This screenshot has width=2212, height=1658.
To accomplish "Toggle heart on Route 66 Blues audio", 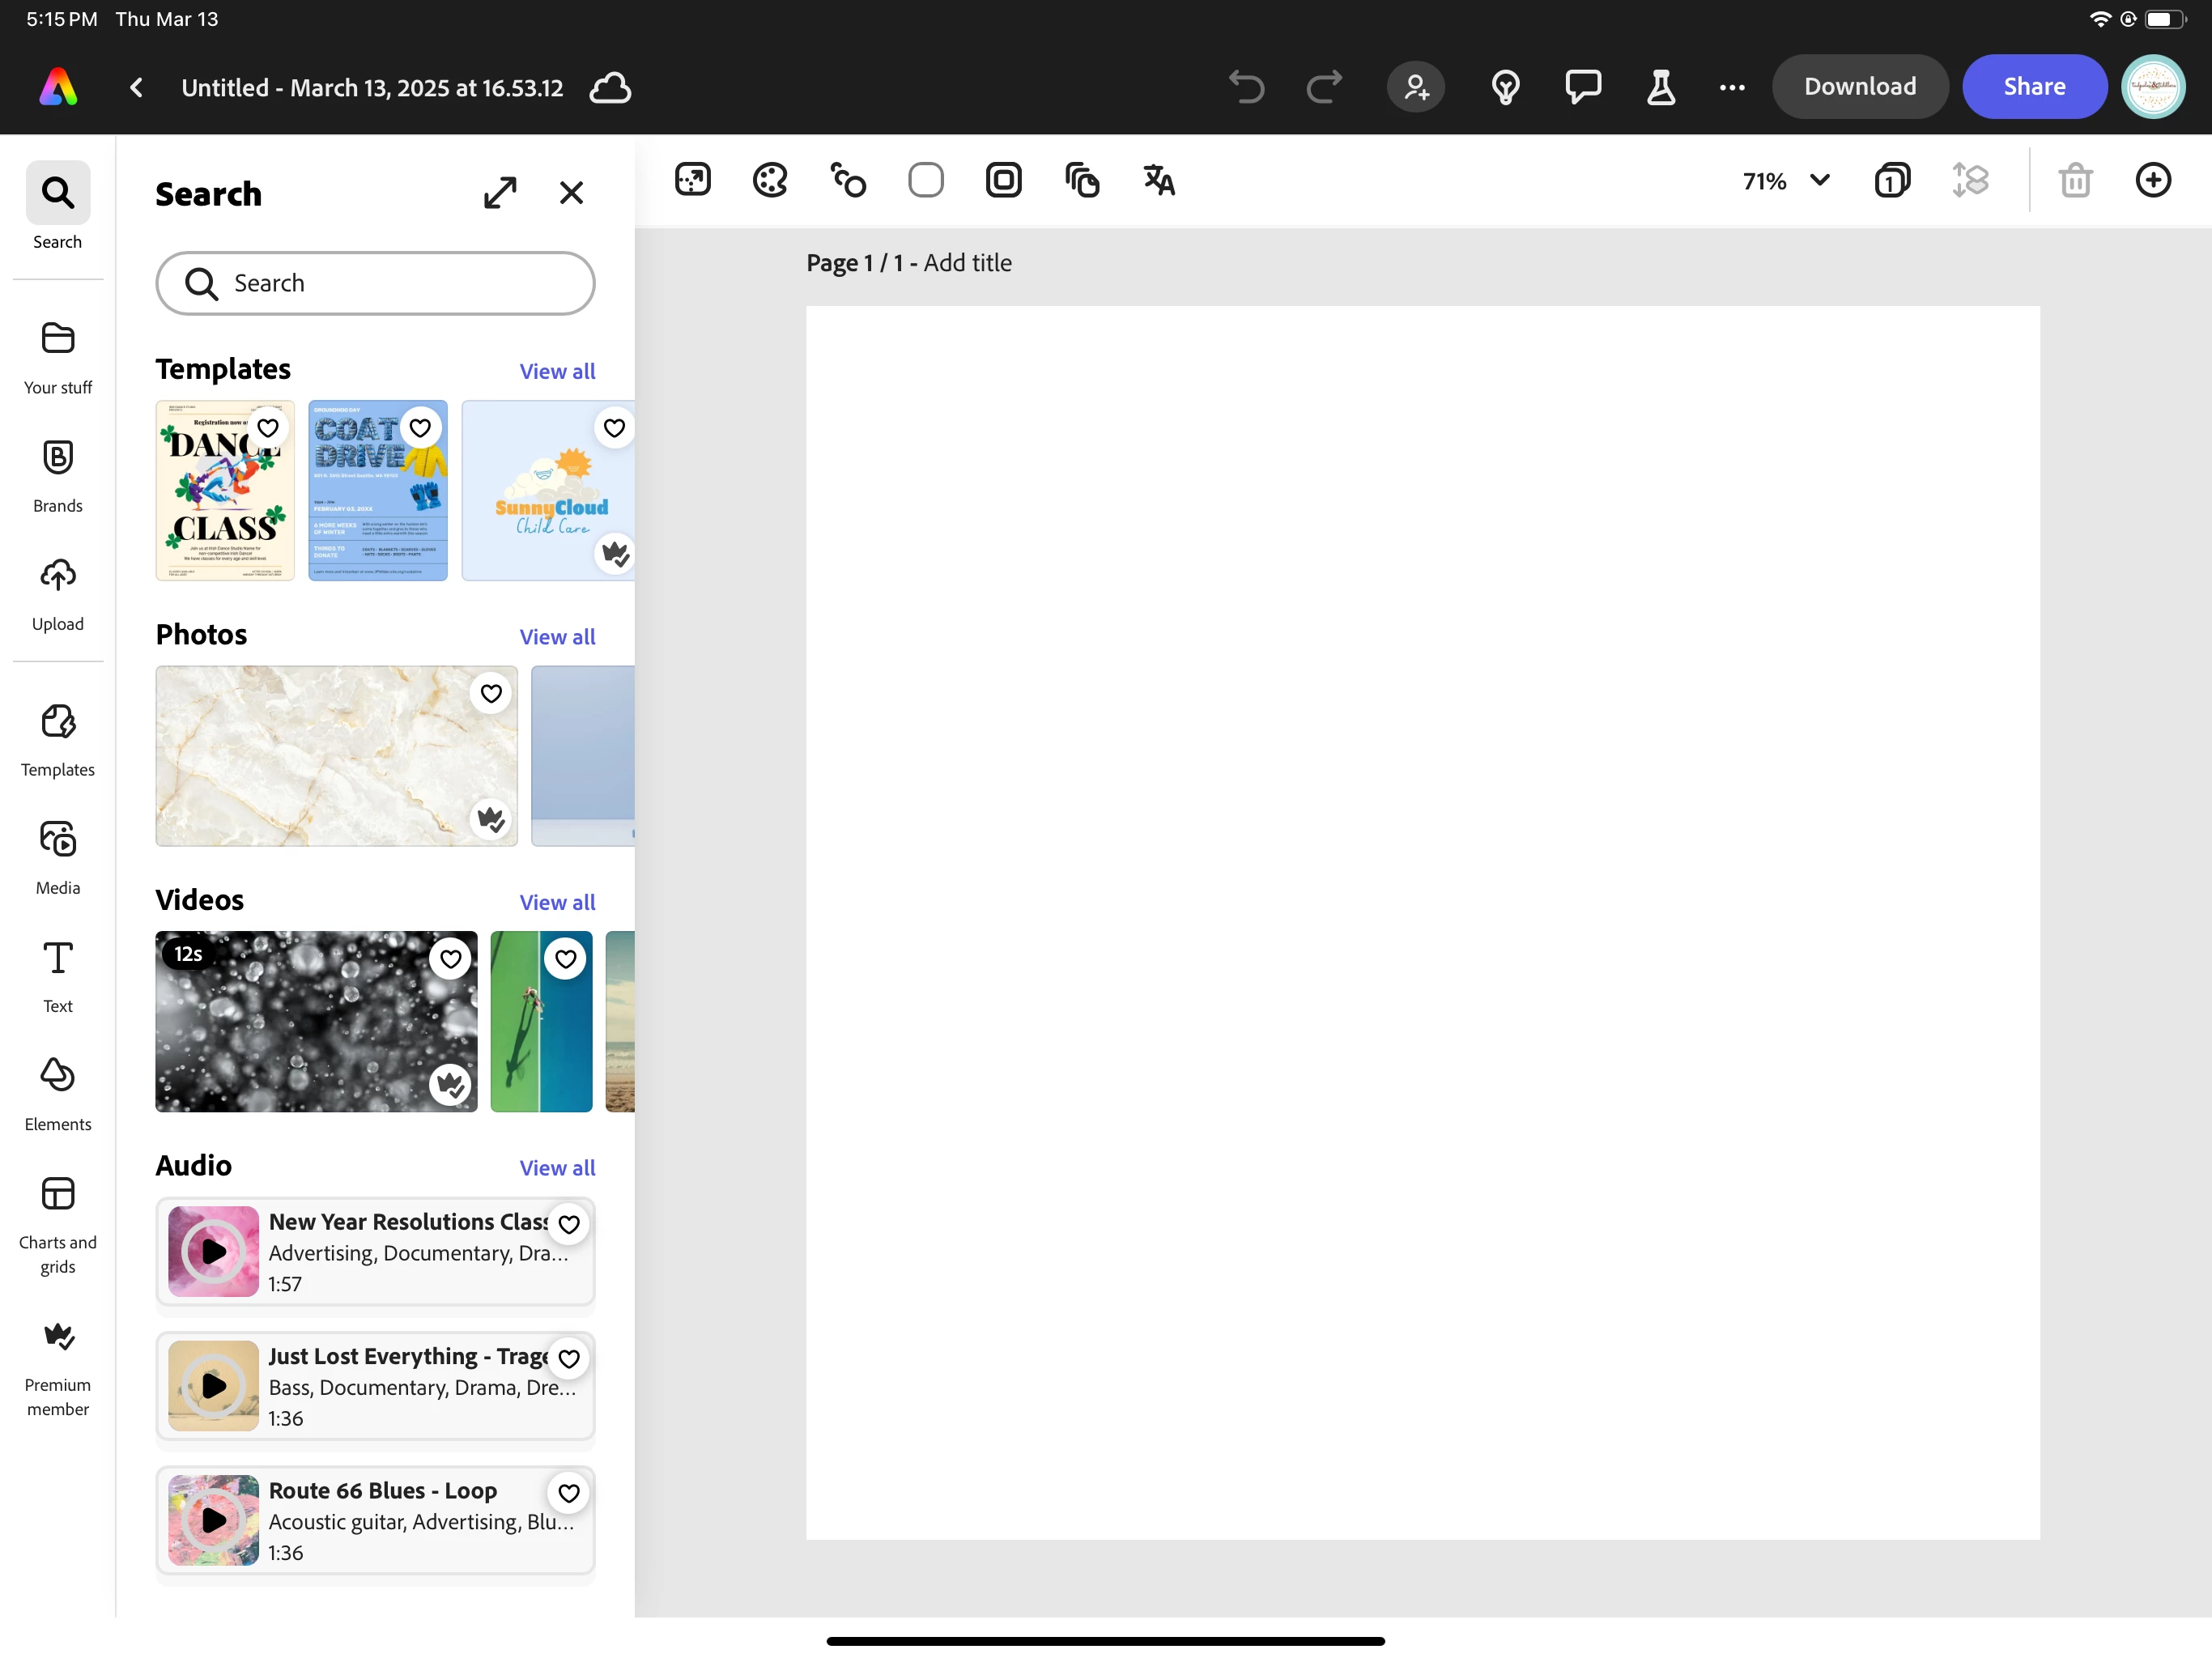I will [x=569, y=1493].
